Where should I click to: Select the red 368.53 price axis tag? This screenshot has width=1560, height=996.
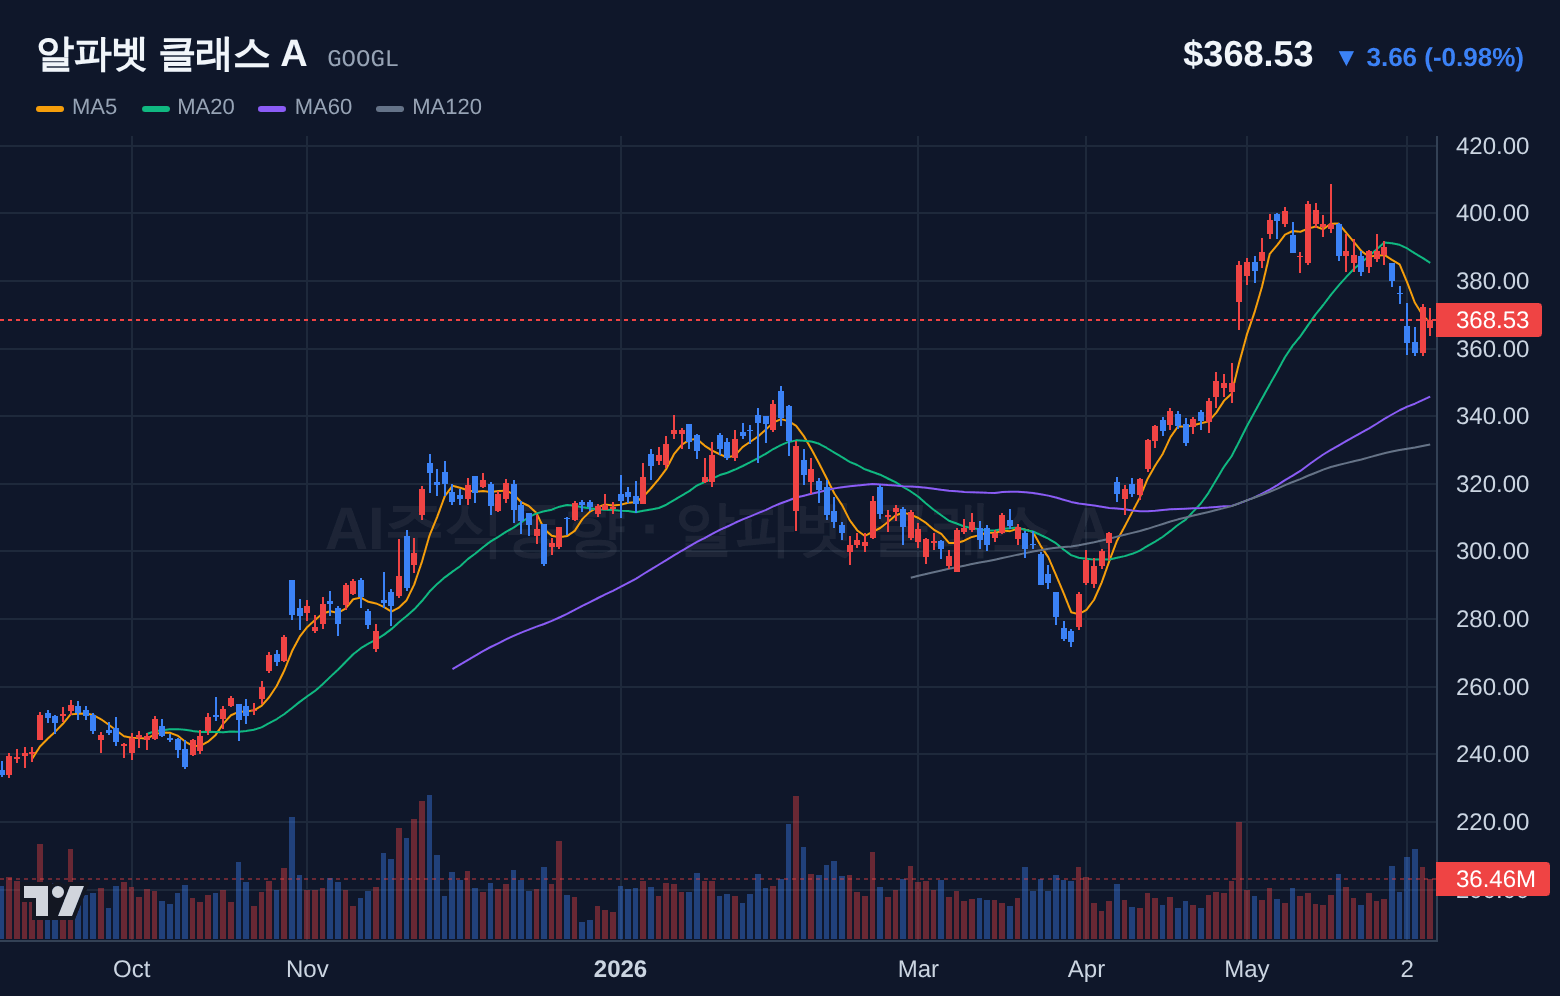pos(1489,320)
